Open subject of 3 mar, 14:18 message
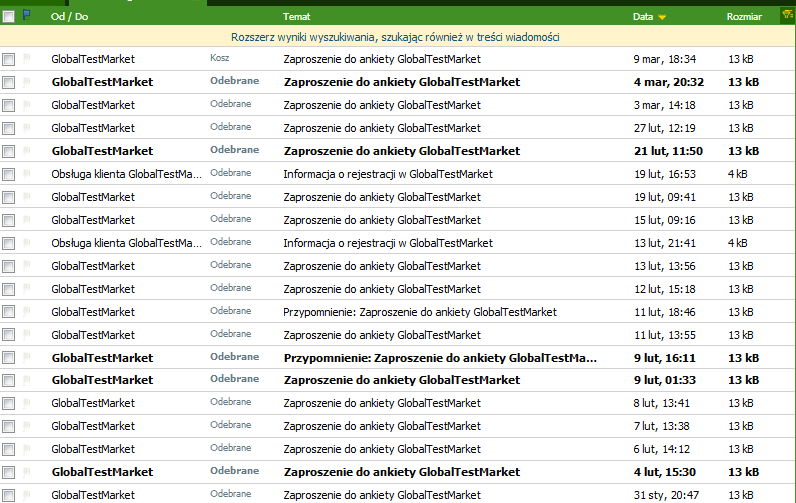 click(x=382, y=105)
